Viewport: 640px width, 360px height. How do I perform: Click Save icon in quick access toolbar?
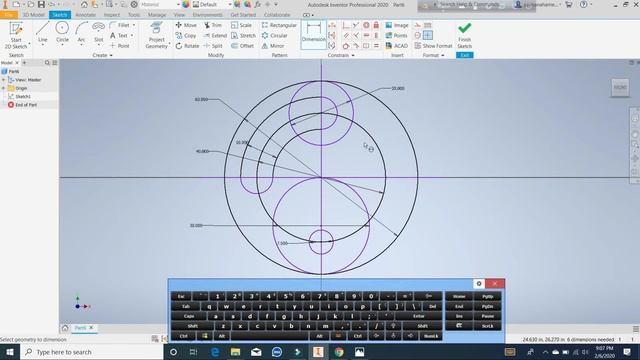(x=41, y=4)
